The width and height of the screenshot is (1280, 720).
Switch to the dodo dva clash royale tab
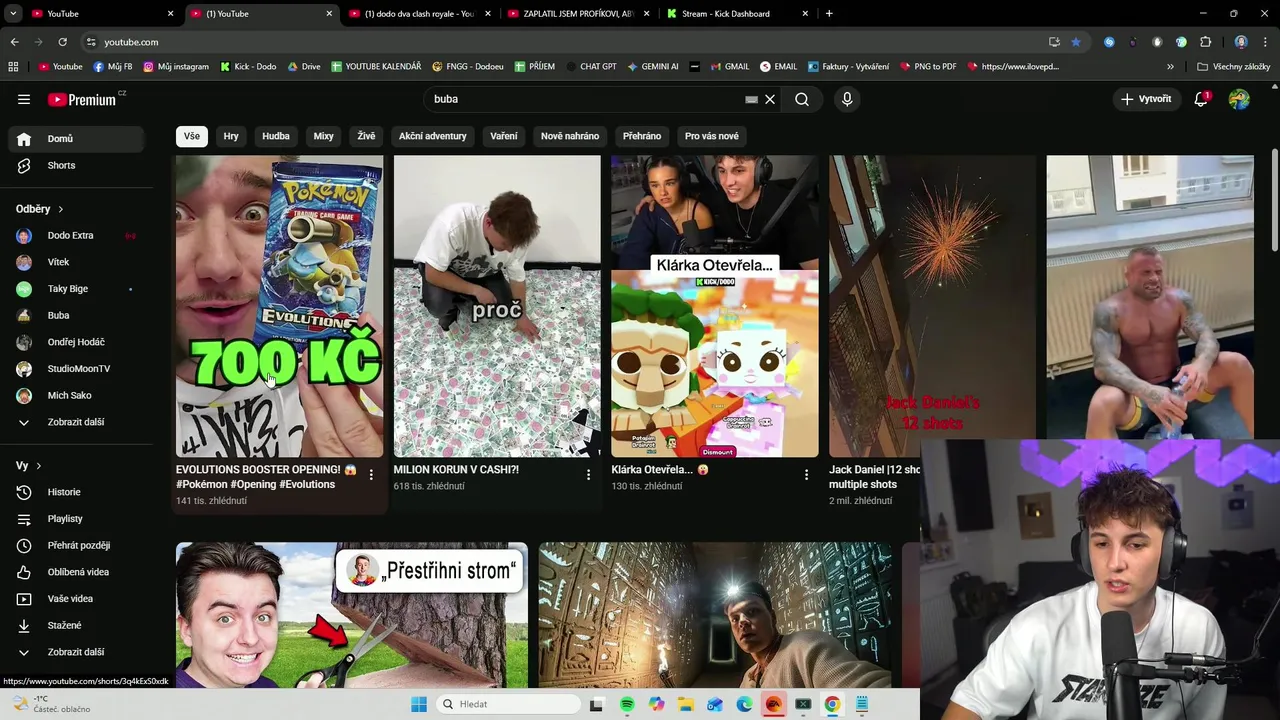pyautogui.click(x=418, y=14)
